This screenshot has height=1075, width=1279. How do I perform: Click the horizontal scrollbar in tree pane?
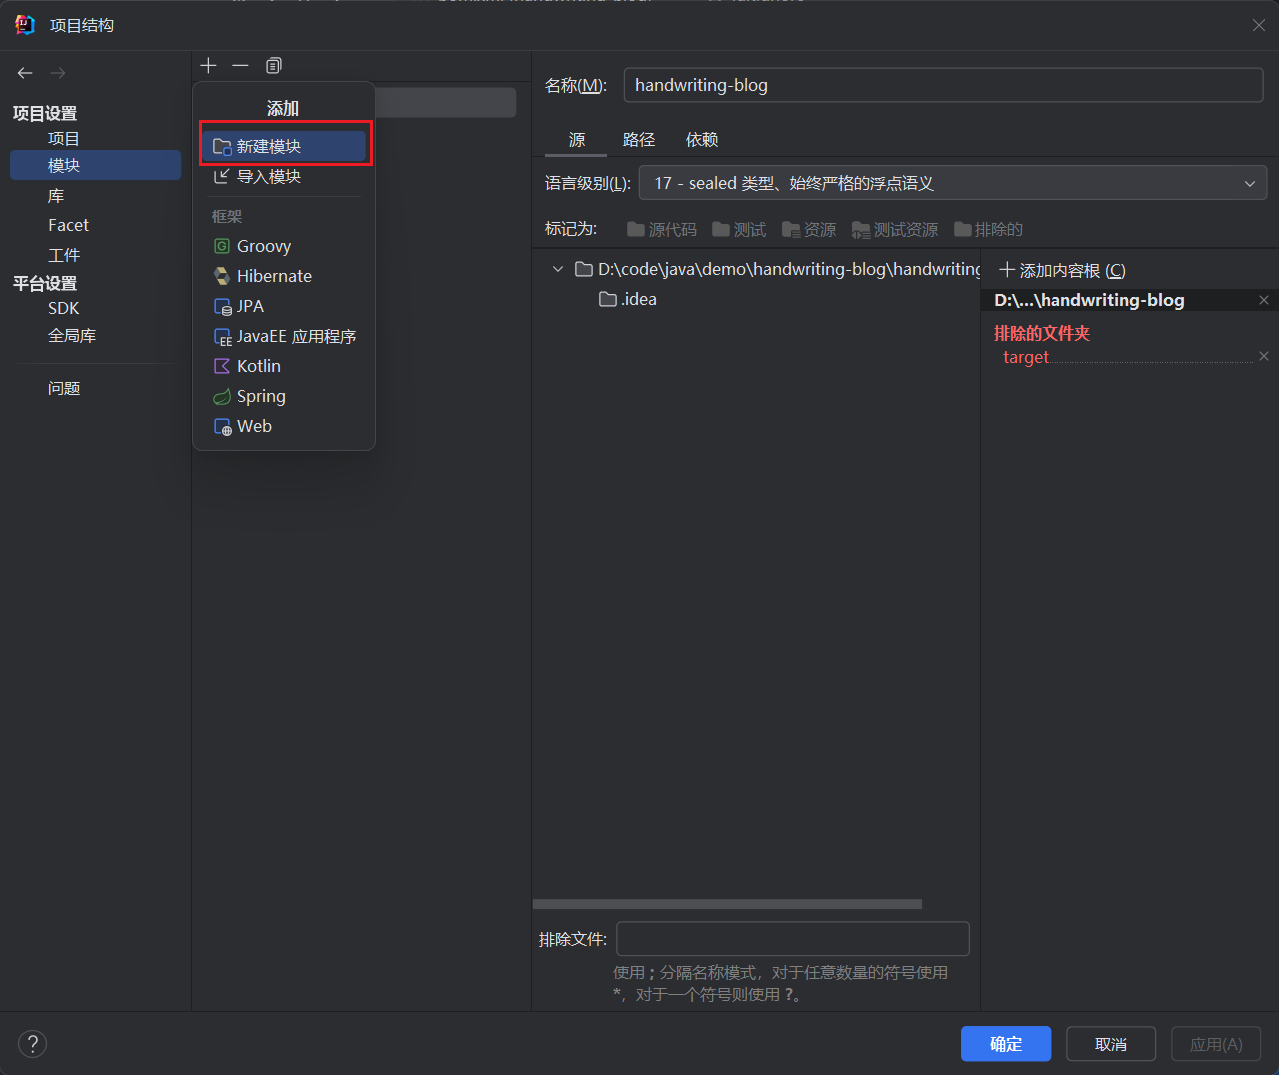click(x=728, y=904)
